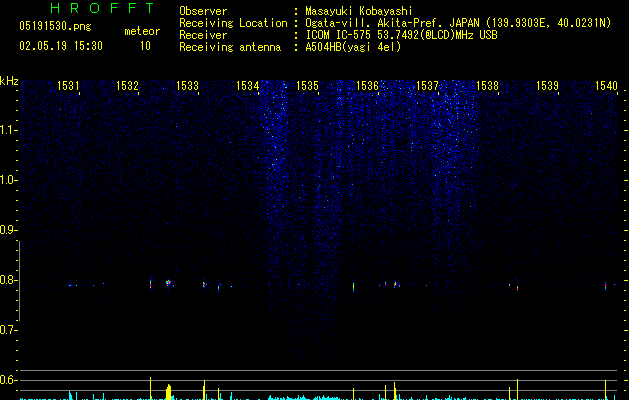The width and height of the screenshot is (629, 400).
Task: Click the 1532 time marker
Action: (x=127, y=85)
